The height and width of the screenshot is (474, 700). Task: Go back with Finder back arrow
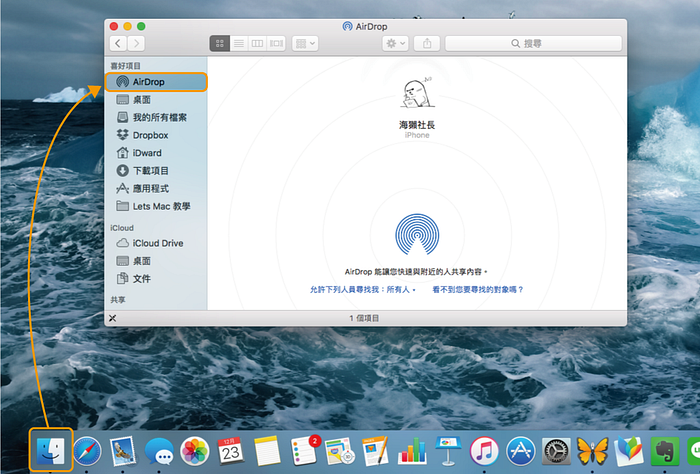118,43
